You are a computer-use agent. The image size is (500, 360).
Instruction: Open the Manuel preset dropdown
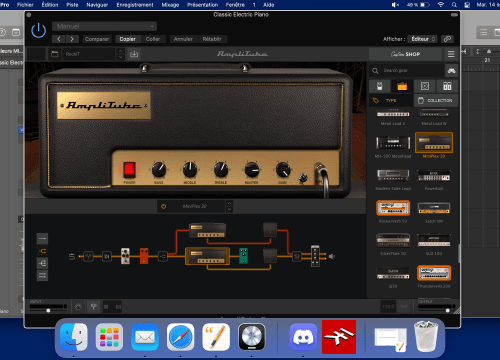click(x=104, y=26)
